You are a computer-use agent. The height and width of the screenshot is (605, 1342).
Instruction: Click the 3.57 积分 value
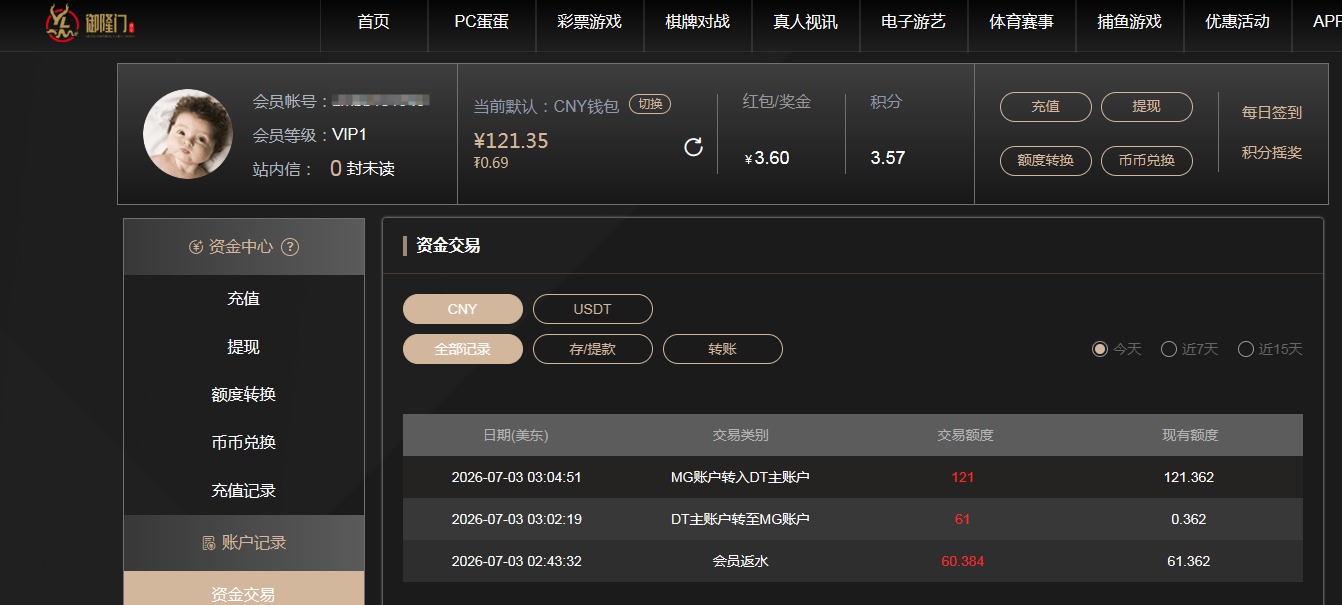888,158
